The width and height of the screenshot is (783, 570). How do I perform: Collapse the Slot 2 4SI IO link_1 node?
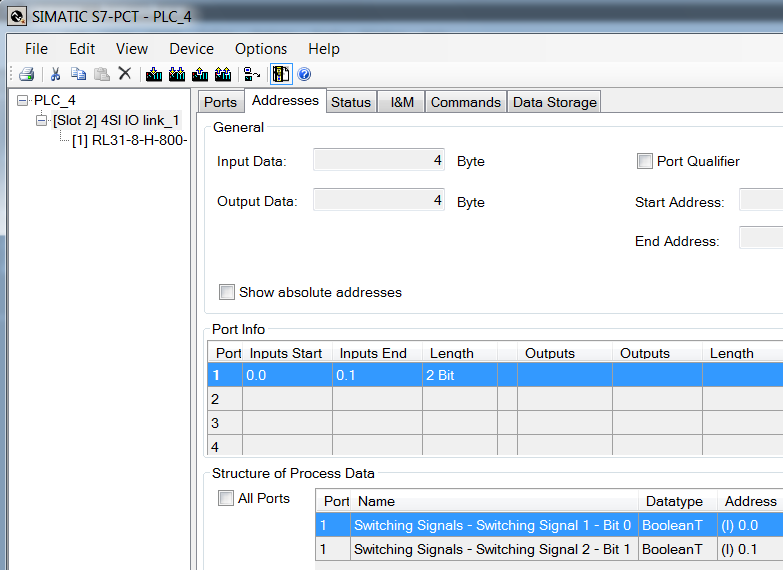(x=41, y=120)
